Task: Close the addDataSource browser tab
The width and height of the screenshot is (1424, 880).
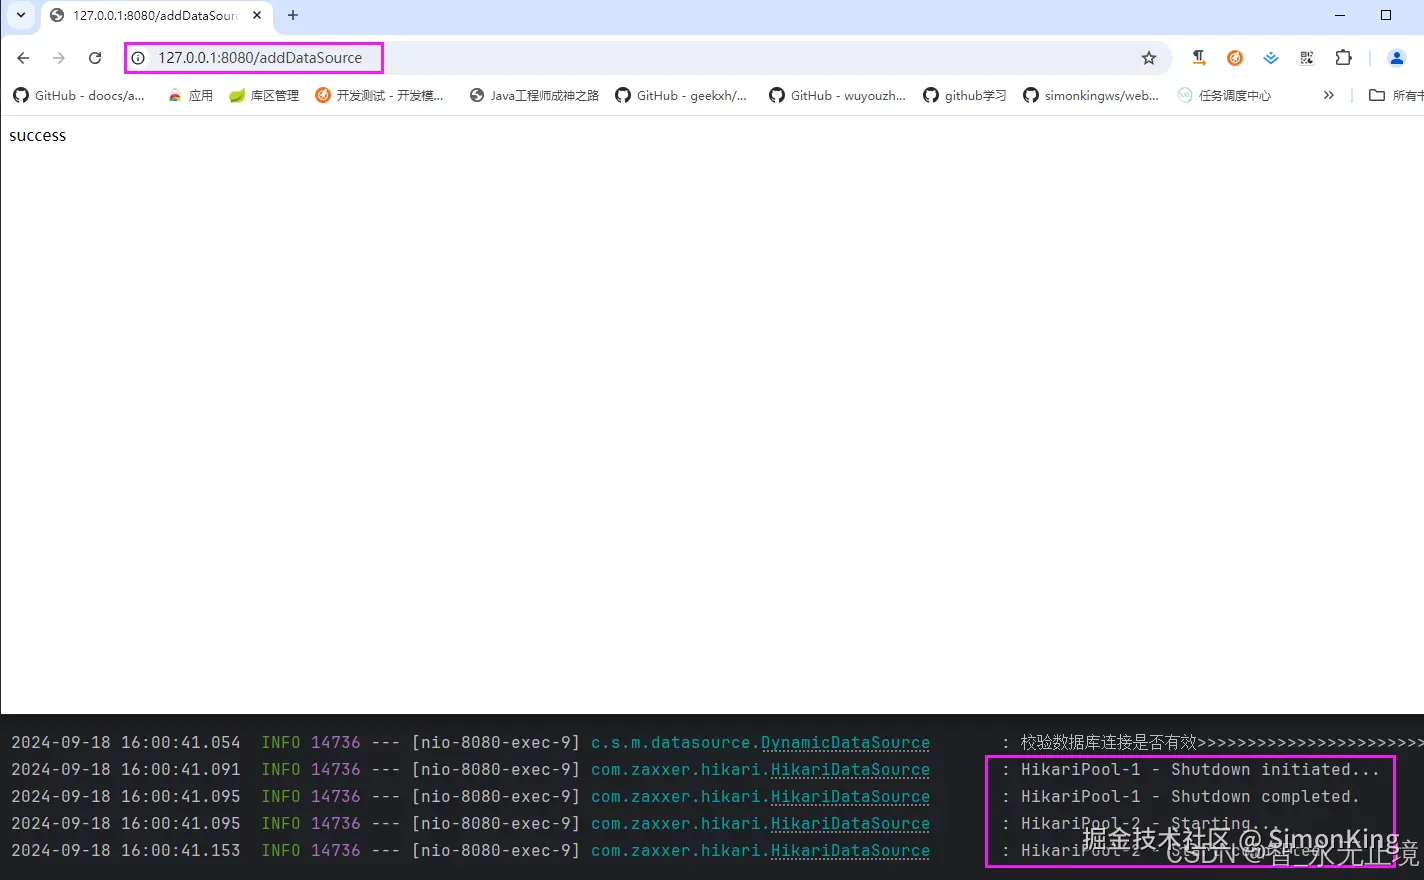Action: pyautogui.click(x=257, y=16)
